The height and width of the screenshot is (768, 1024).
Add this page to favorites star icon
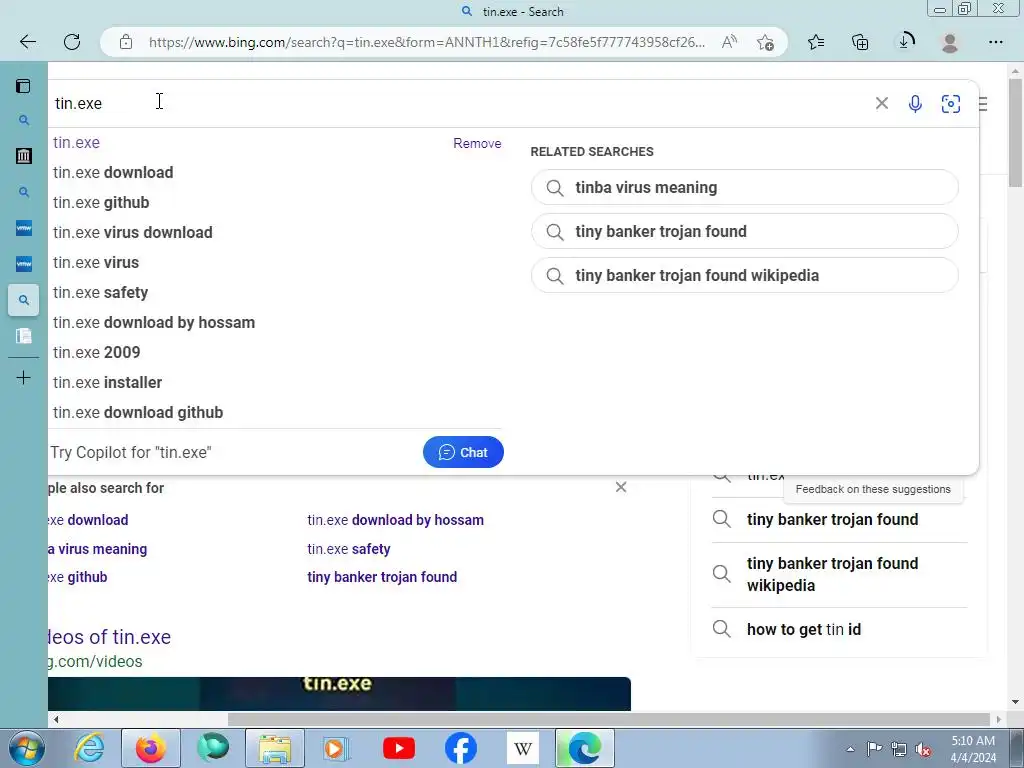point(765,42)
